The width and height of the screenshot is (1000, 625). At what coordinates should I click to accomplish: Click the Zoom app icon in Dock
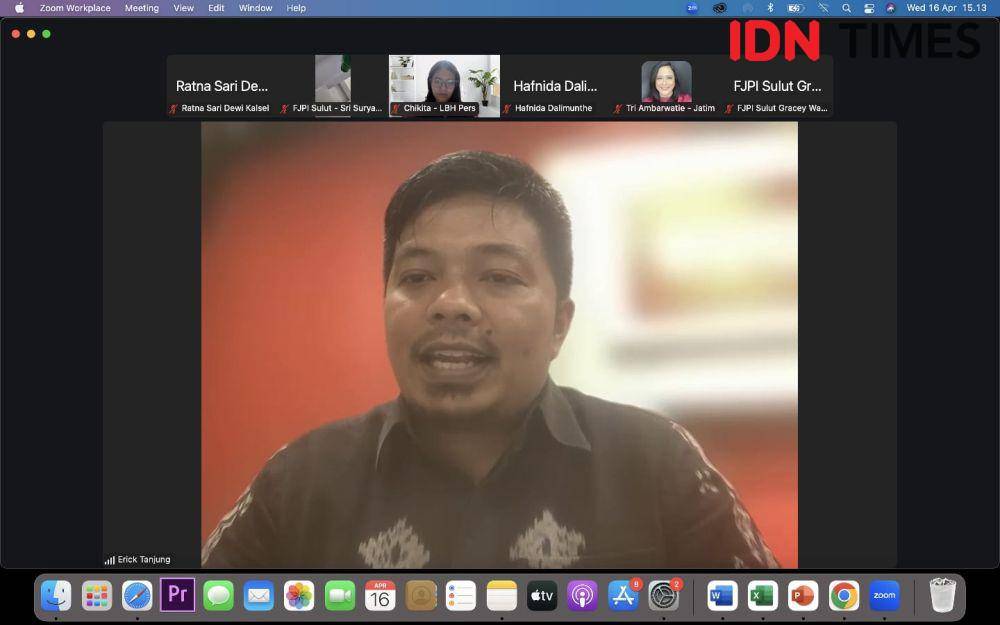pos(885,596)
